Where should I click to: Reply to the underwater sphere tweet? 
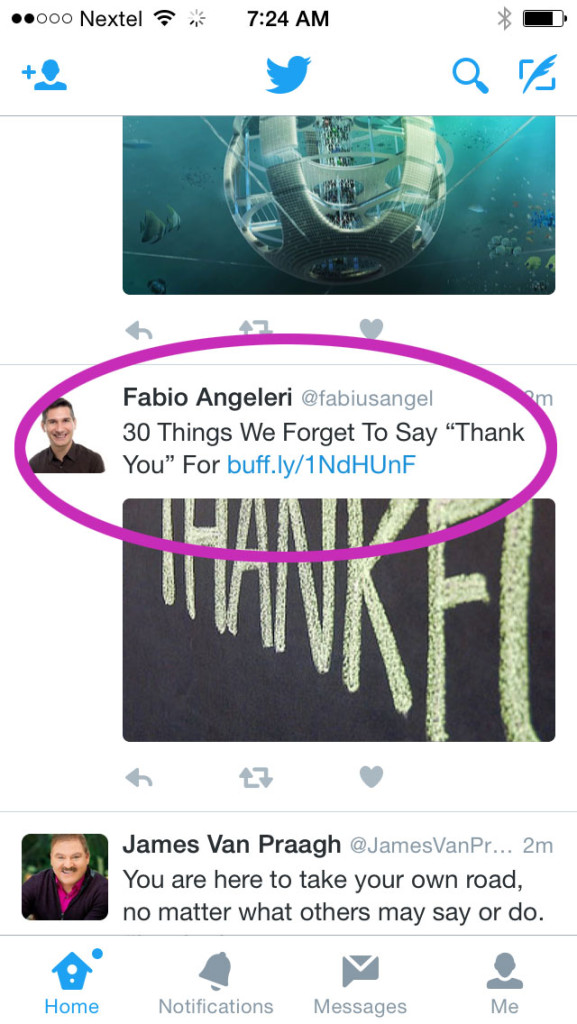coord(139,330)
